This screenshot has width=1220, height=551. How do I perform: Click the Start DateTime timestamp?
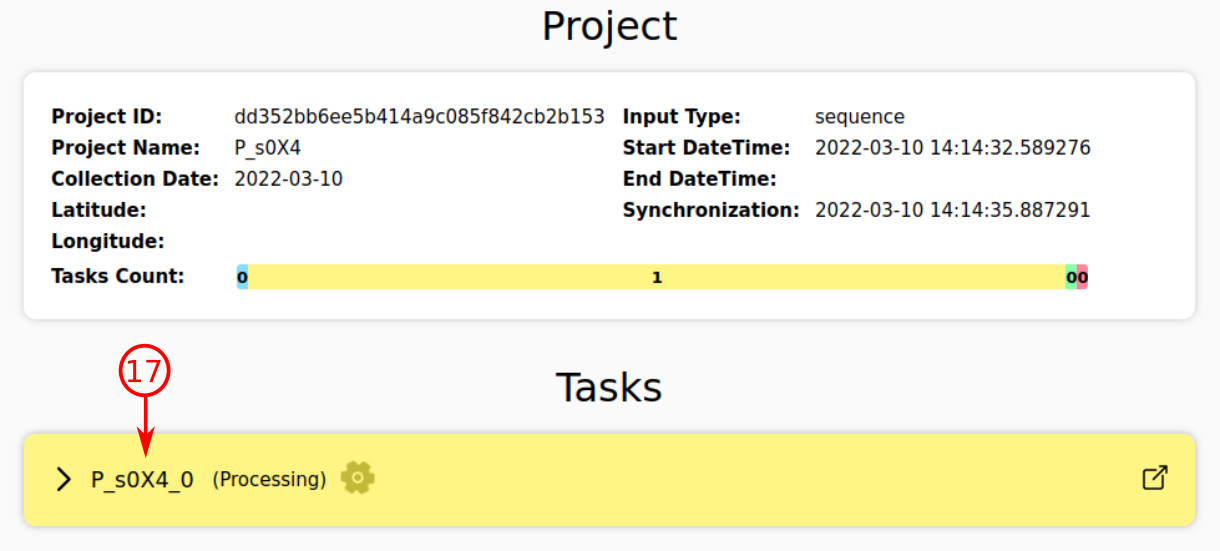click(x=952, y=148)
